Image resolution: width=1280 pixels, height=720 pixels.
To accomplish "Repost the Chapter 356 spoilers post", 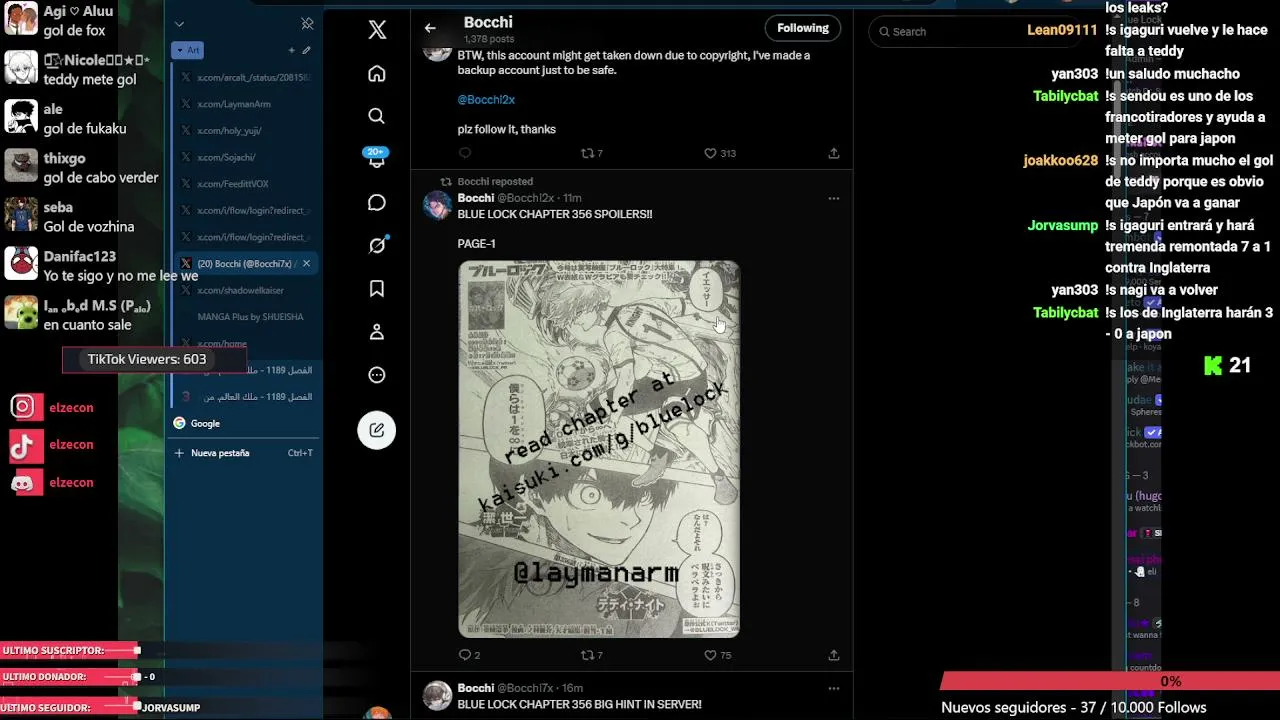I will tap(592, 655).
